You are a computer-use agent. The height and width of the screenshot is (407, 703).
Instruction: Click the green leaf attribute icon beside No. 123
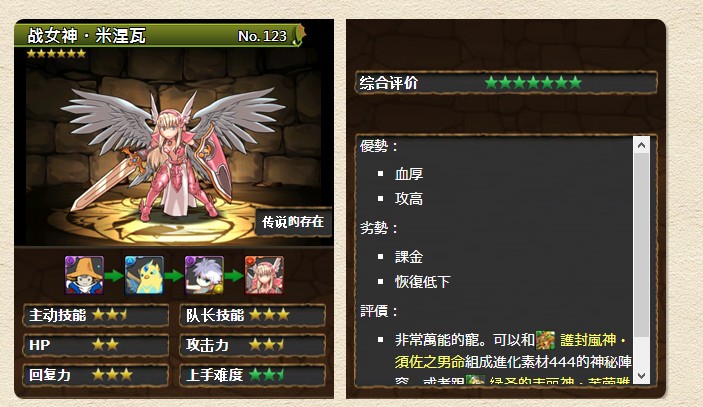[x=299, y=35]
